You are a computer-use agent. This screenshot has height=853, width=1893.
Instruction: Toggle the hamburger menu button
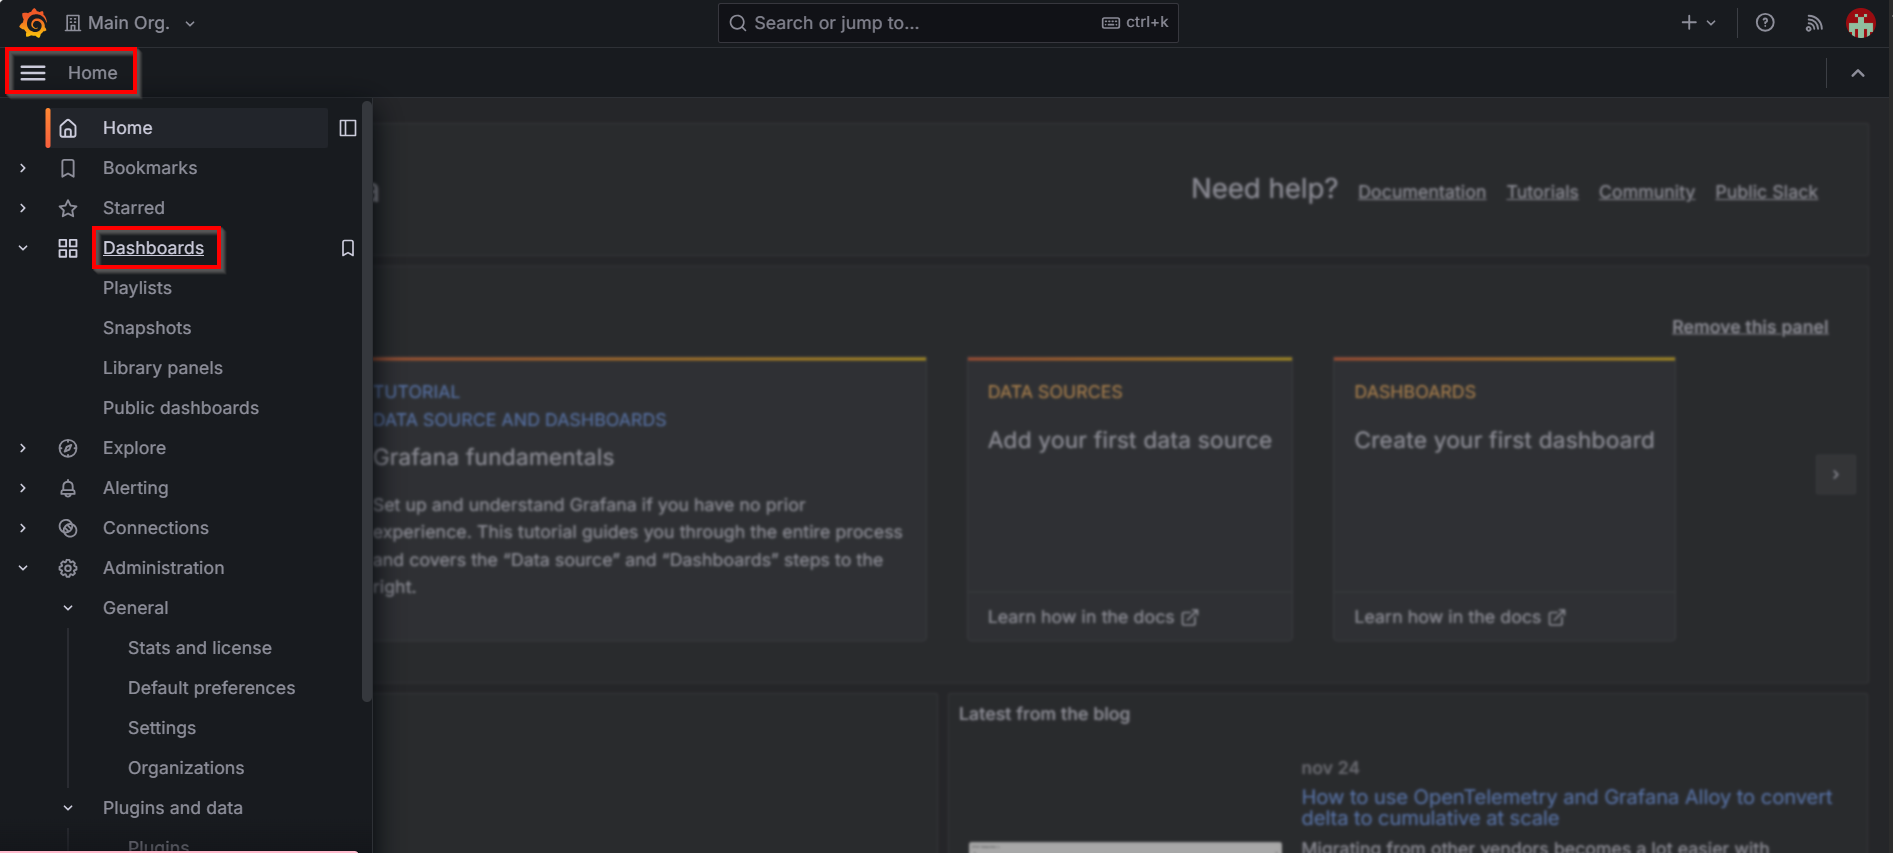click(x=33, y=73)
